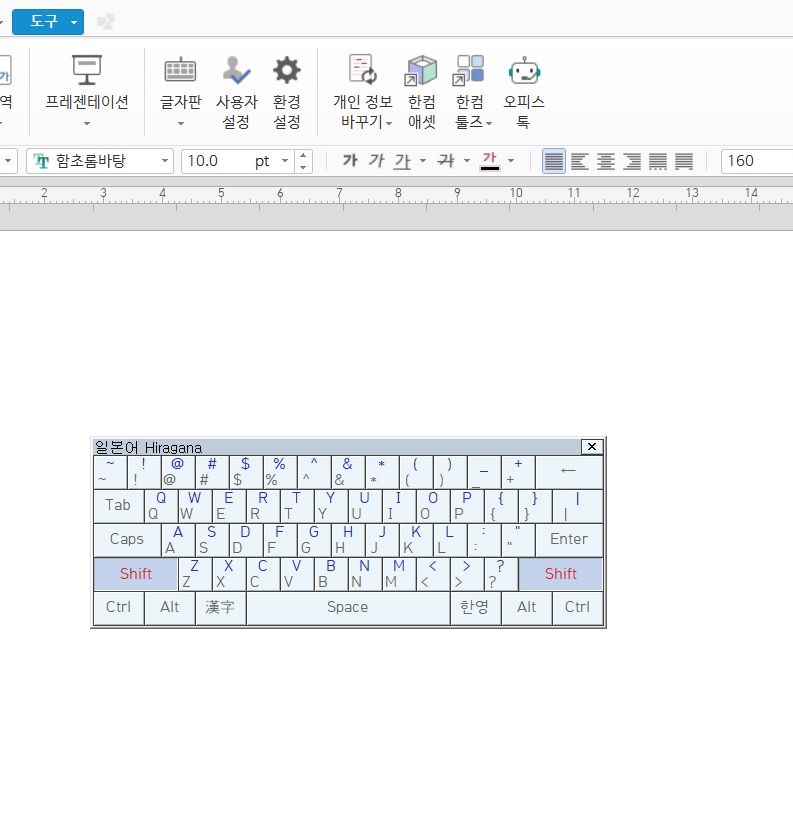Click right Shift key on virtual keyboard

561,573
